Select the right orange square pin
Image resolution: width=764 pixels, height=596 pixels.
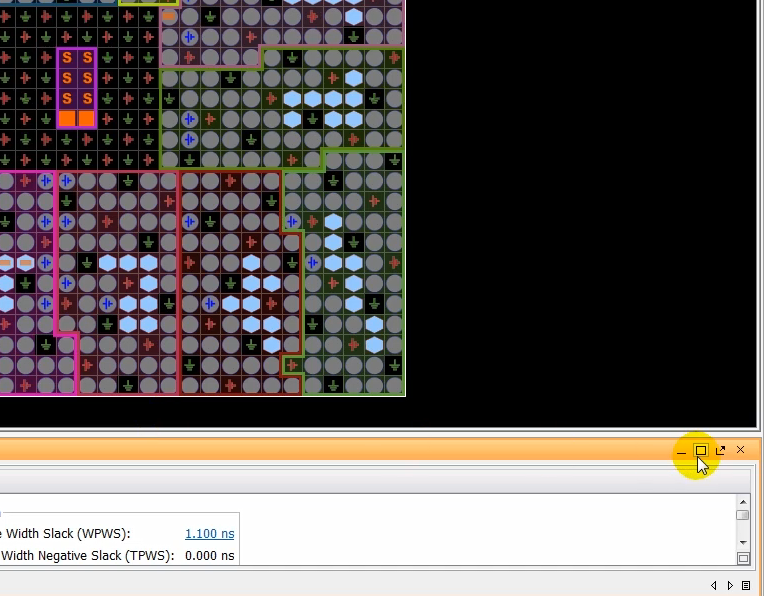tap(87, 119)
